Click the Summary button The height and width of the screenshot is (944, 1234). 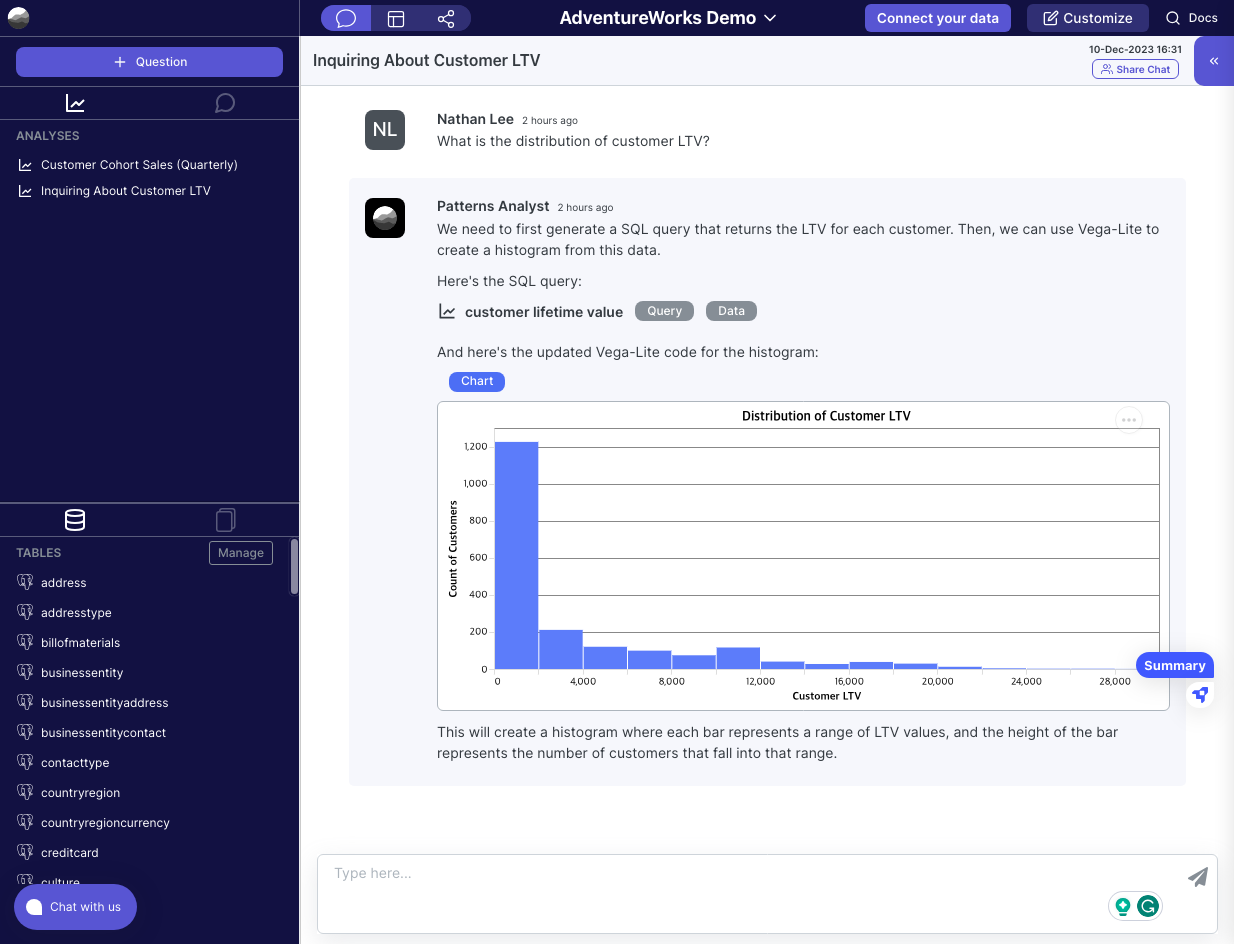(1174, 666)
